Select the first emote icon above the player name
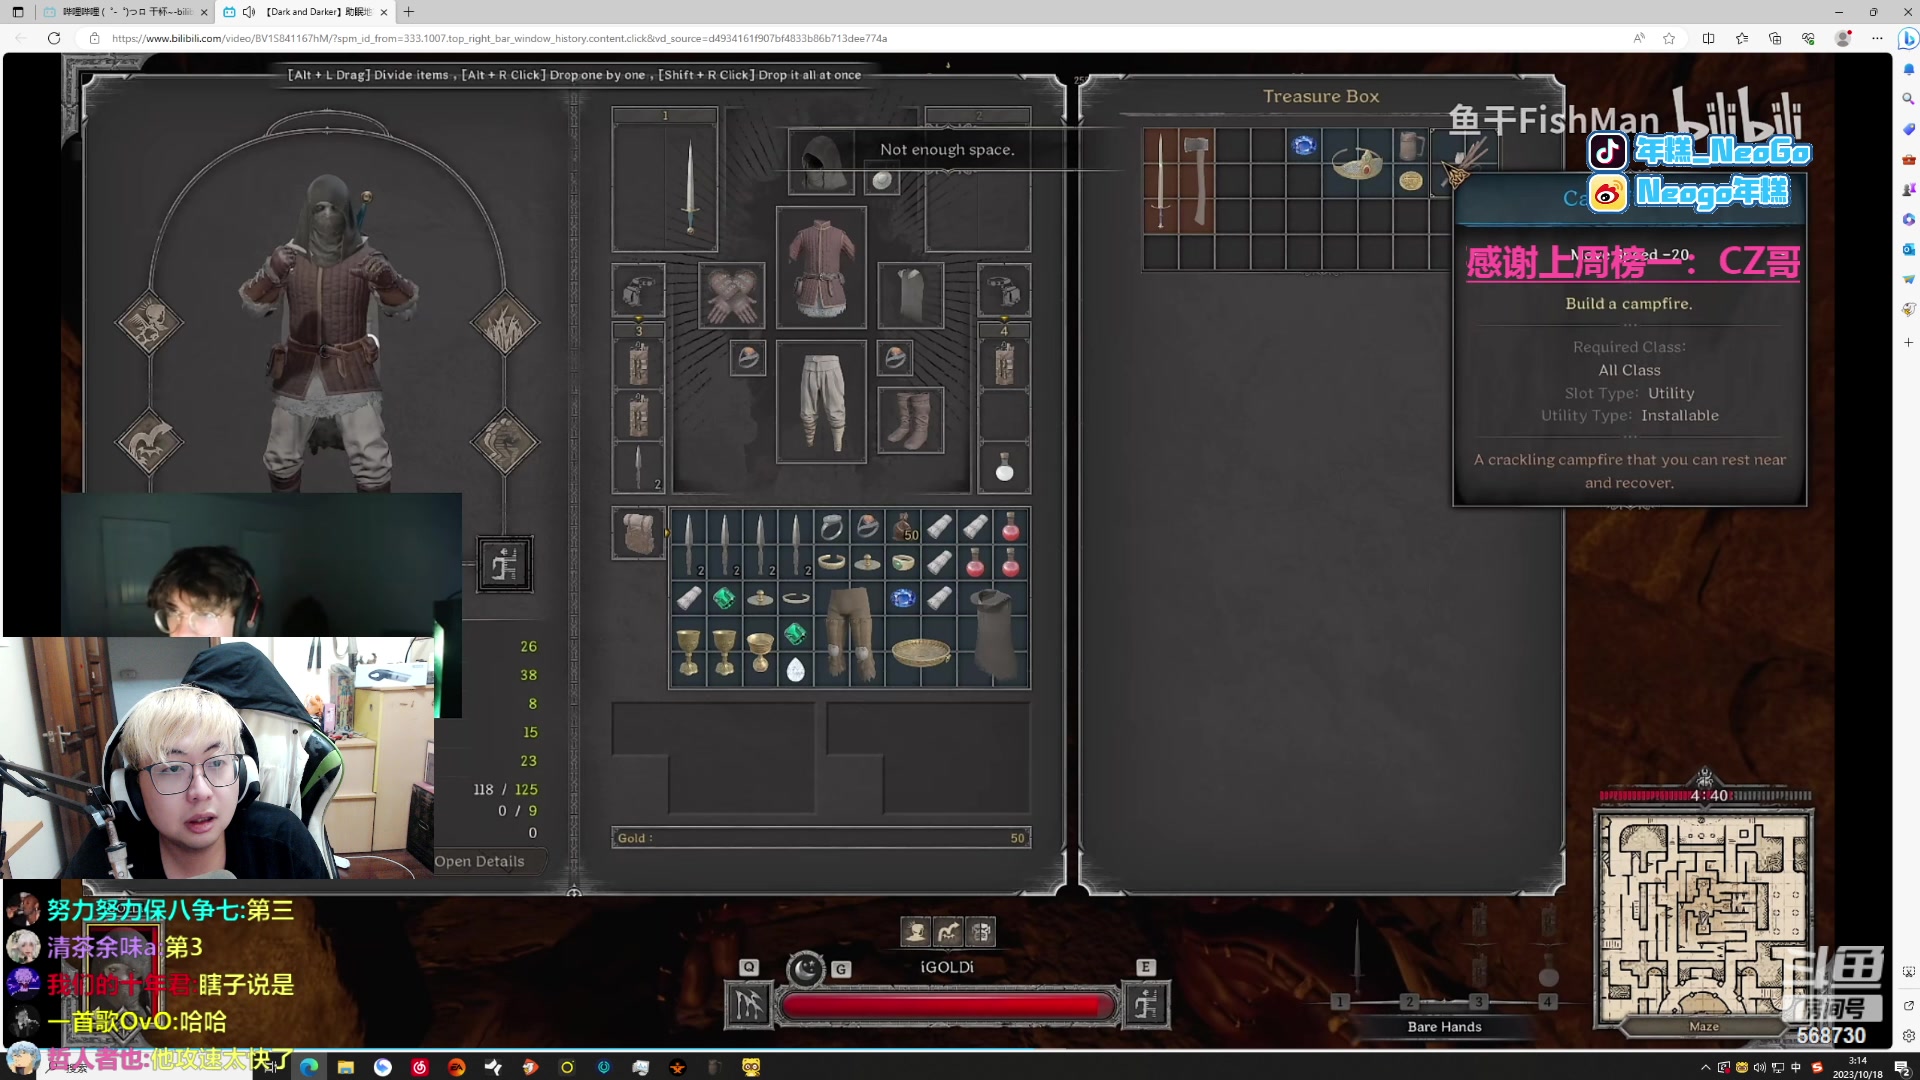The image size is (1920, 1080). (x=915, y=932)
